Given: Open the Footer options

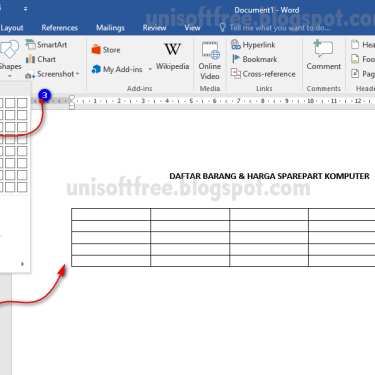Looking at the screenshot, I should 363,59.
